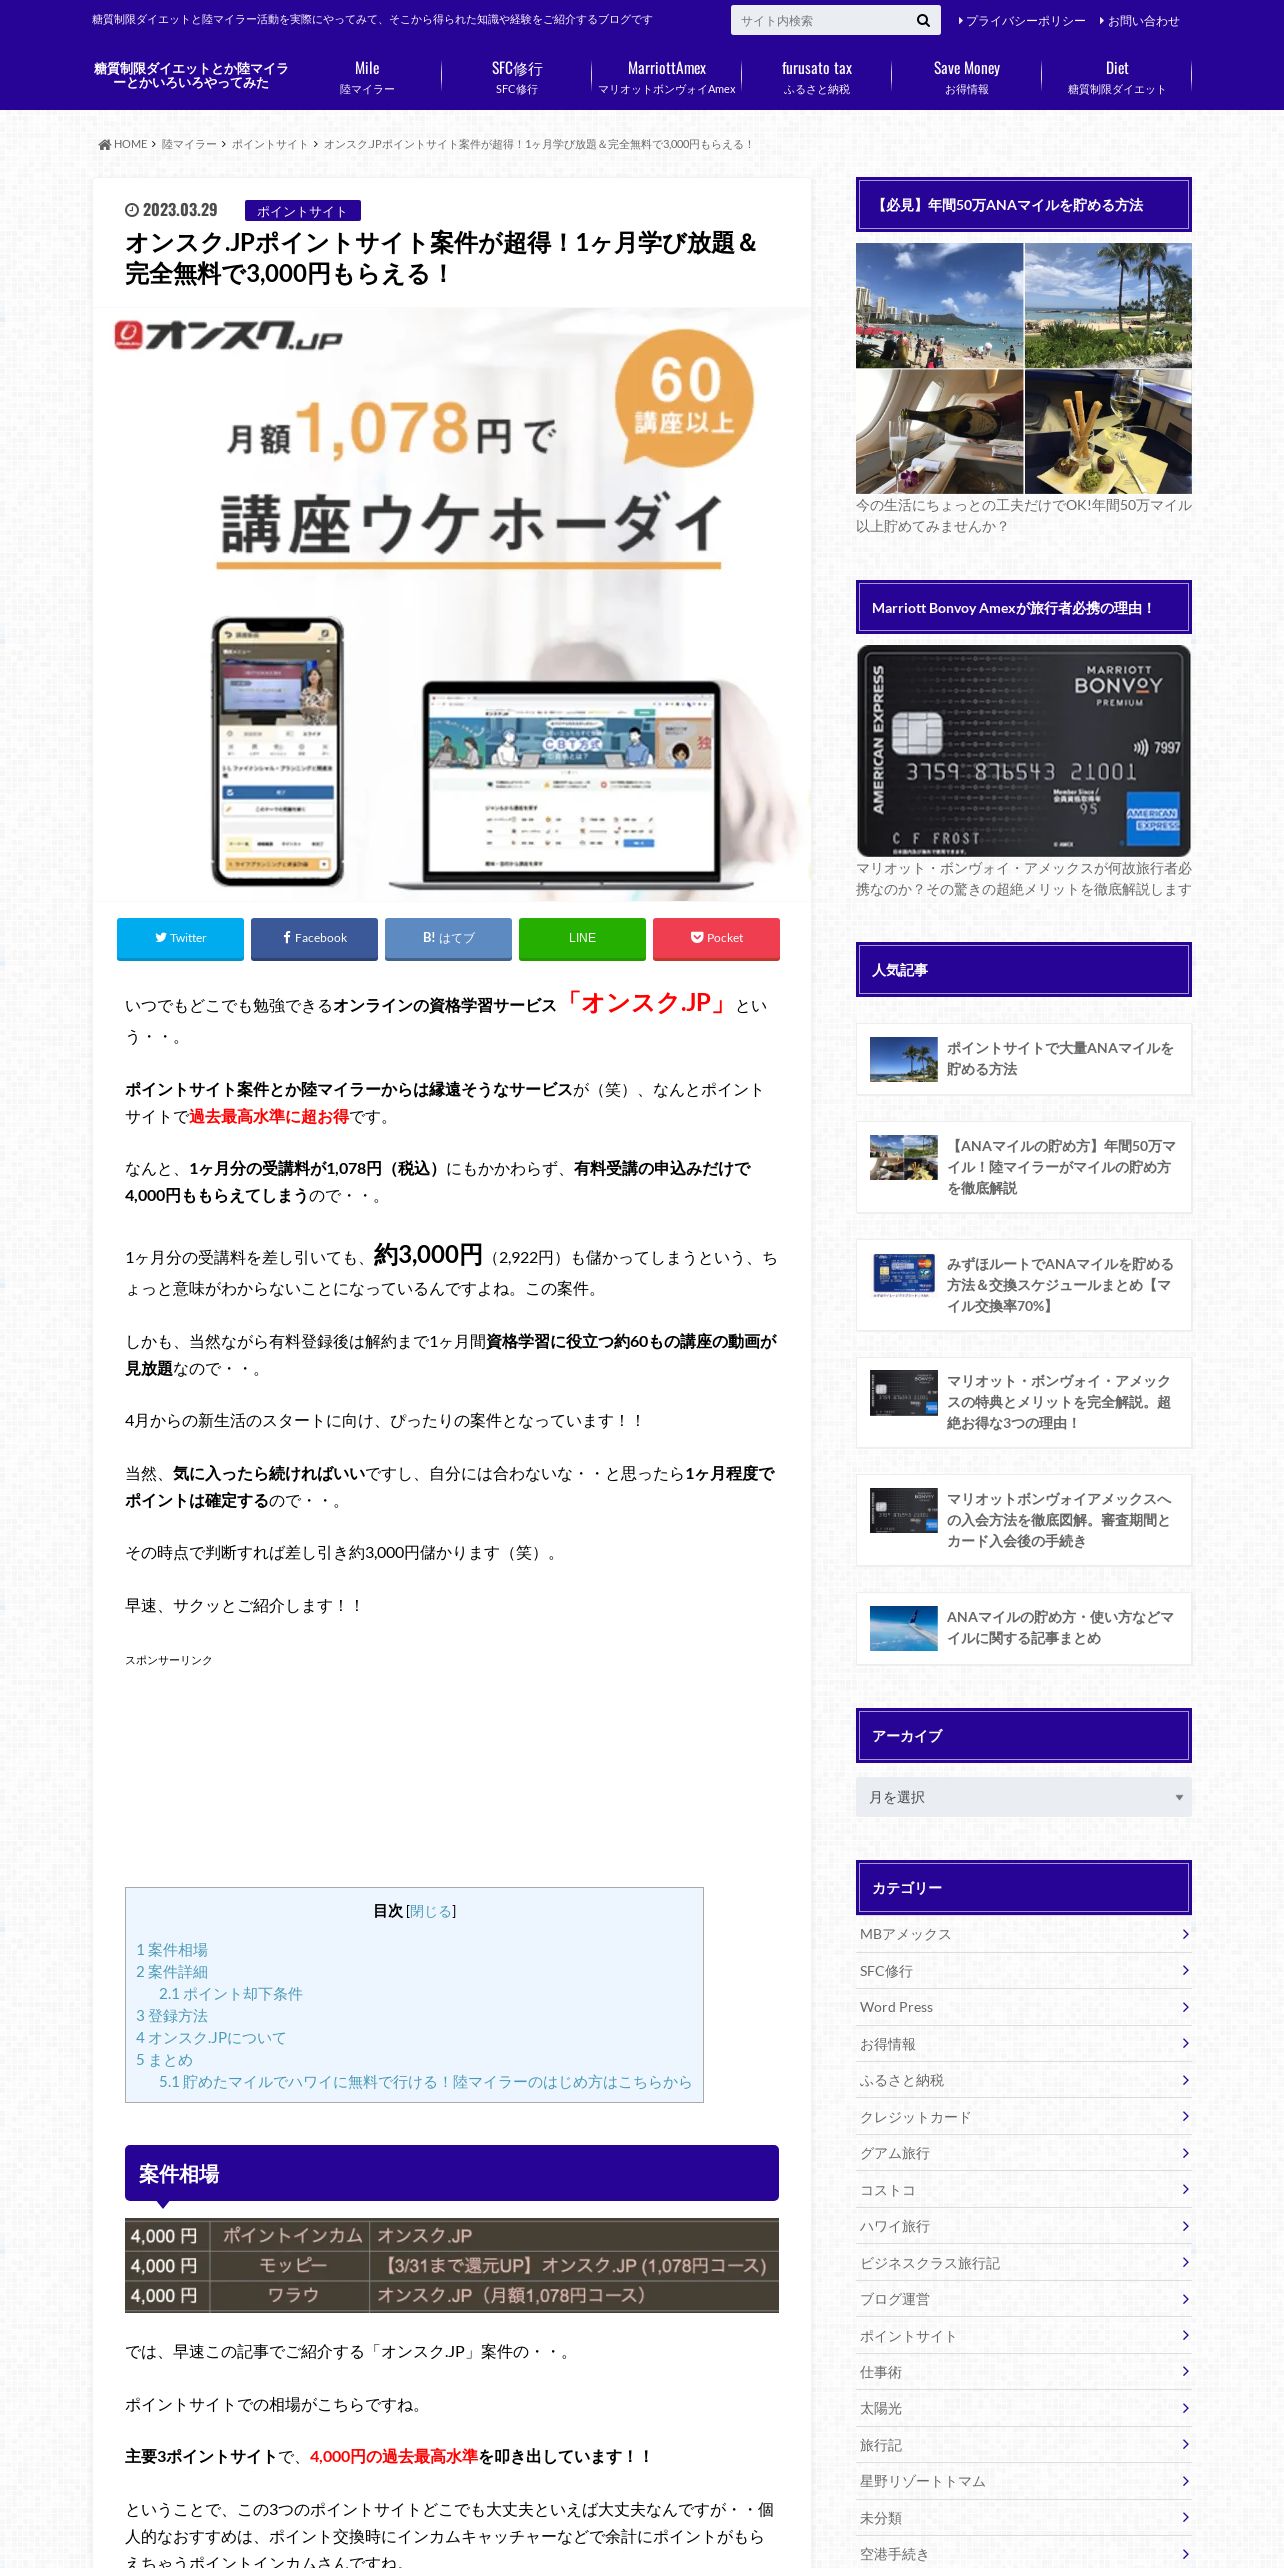Open the ポイントサイト sidebar category
Image resolution: width=1284 pixels, height=2568 pixels.
[x=1024, y=2336]
